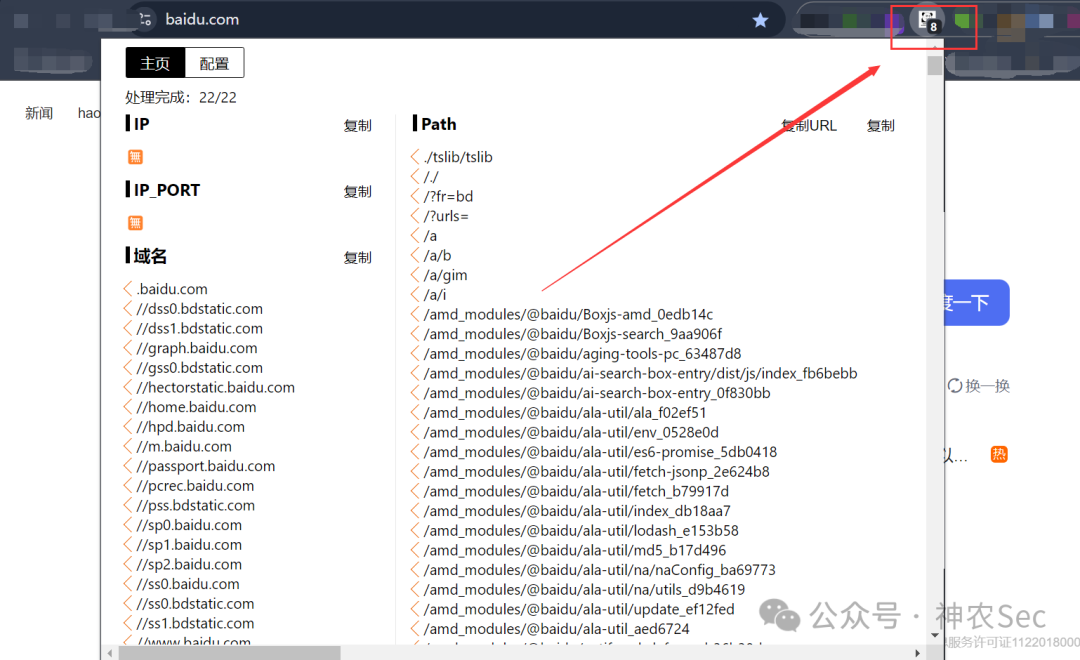Copy the 域名 section with 复制

(357, 258)
